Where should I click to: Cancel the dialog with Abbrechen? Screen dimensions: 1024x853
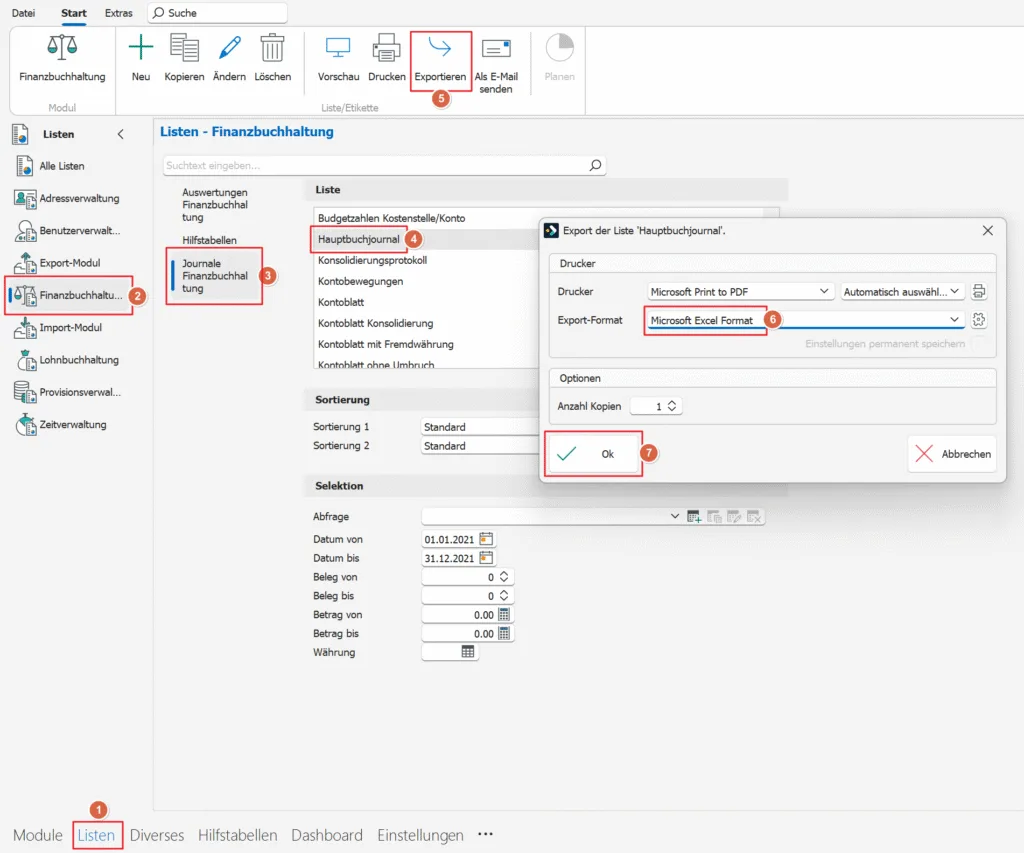(x=952, y=454)
